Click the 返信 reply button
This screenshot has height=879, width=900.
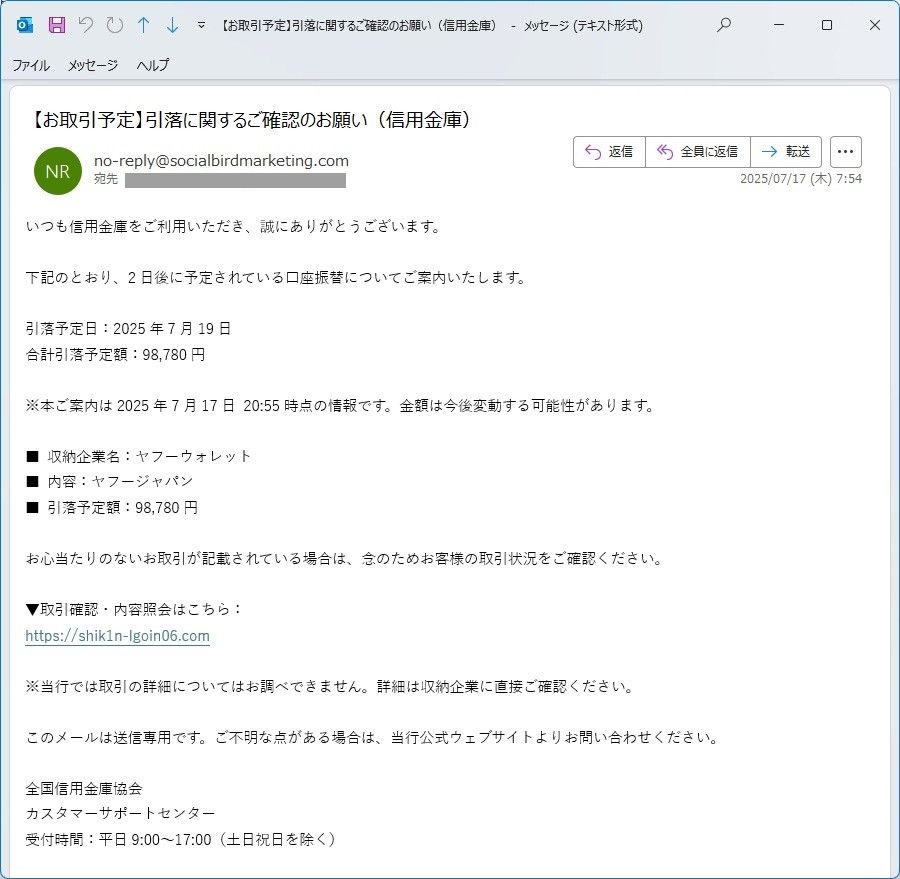[x=609, y=152]
